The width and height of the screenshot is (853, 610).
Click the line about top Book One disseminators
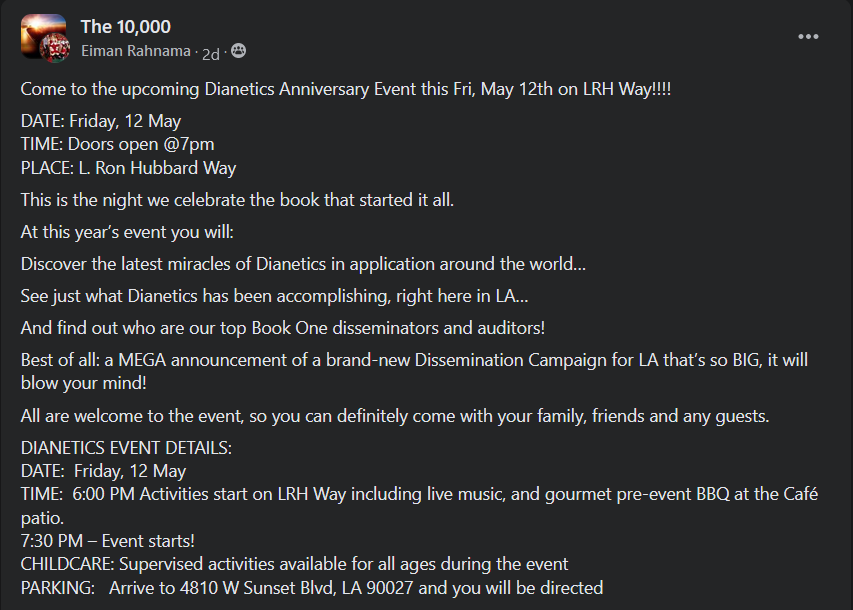283,328
